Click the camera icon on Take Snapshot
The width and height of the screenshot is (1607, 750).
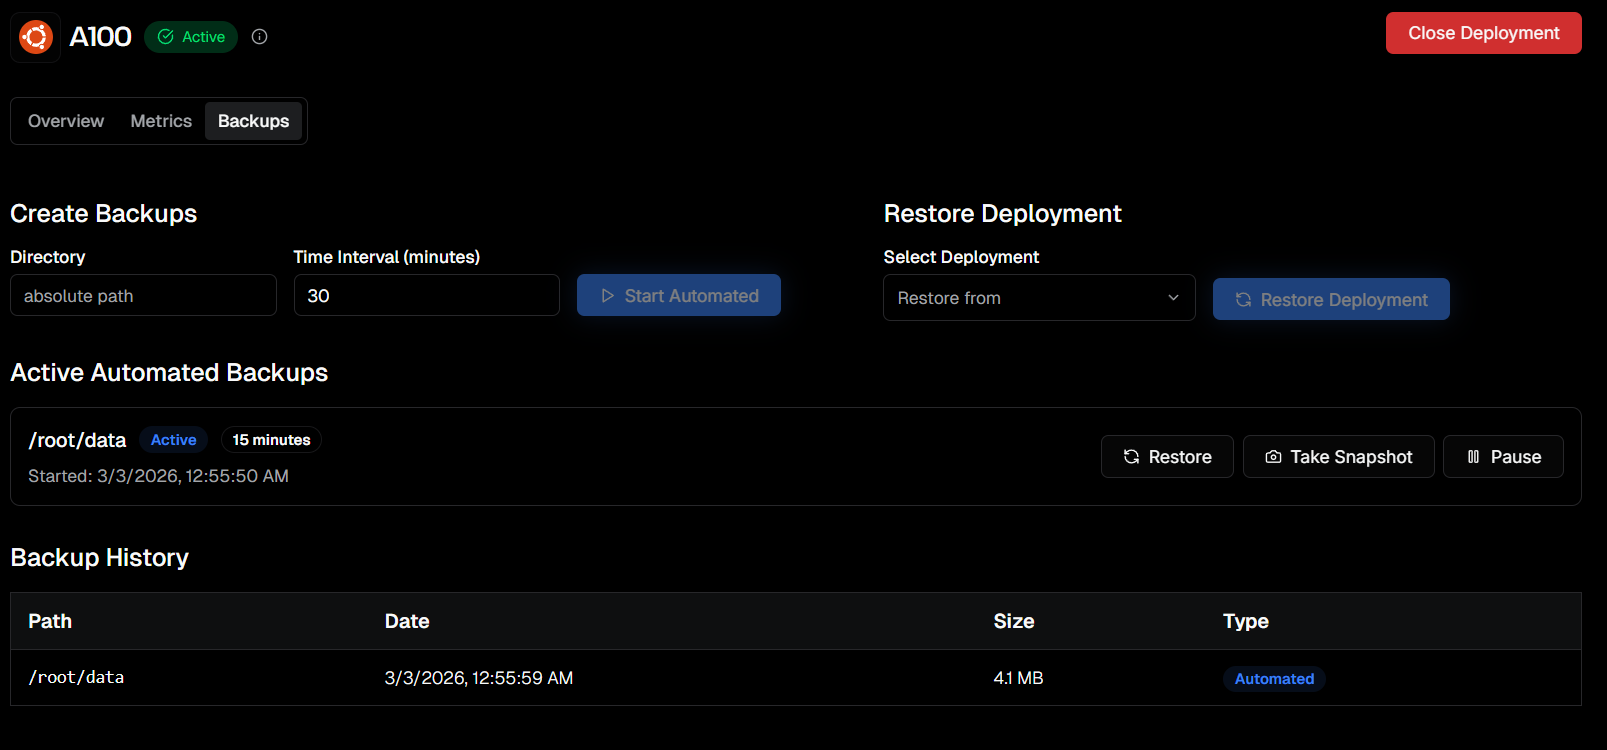(1273, 457)
